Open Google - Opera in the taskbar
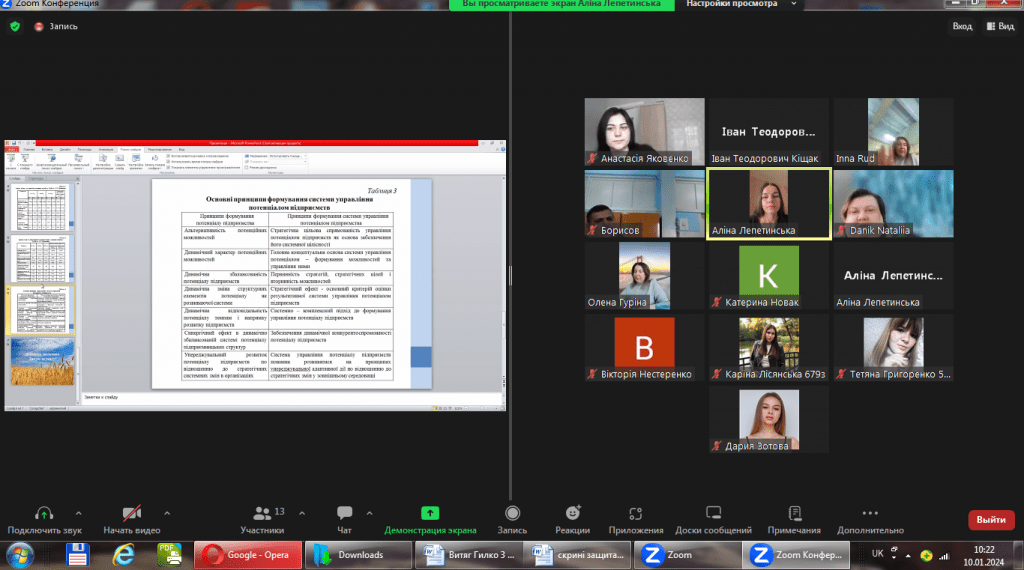 point(247,554)
